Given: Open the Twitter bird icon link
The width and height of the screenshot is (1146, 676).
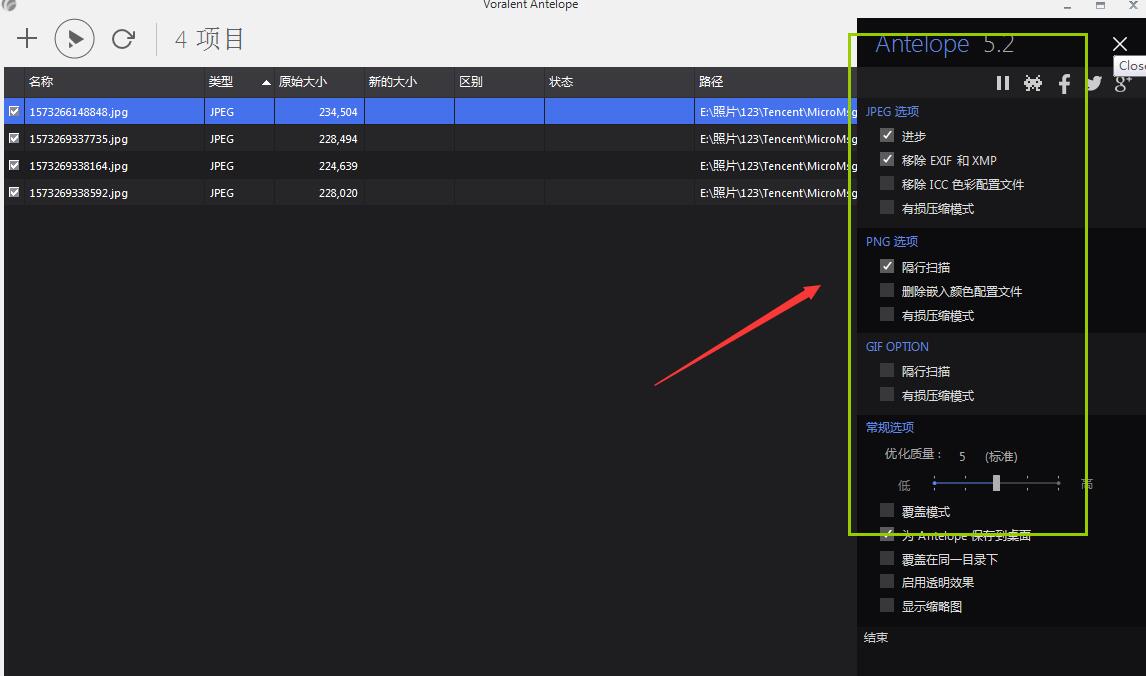Looking at the screenshot, I should (1093, 83).
